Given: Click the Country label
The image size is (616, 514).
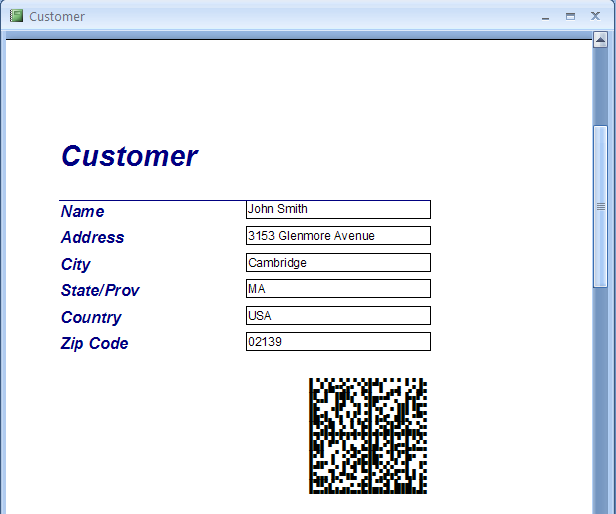Looking at the screenshot, I should coord(91,318).
